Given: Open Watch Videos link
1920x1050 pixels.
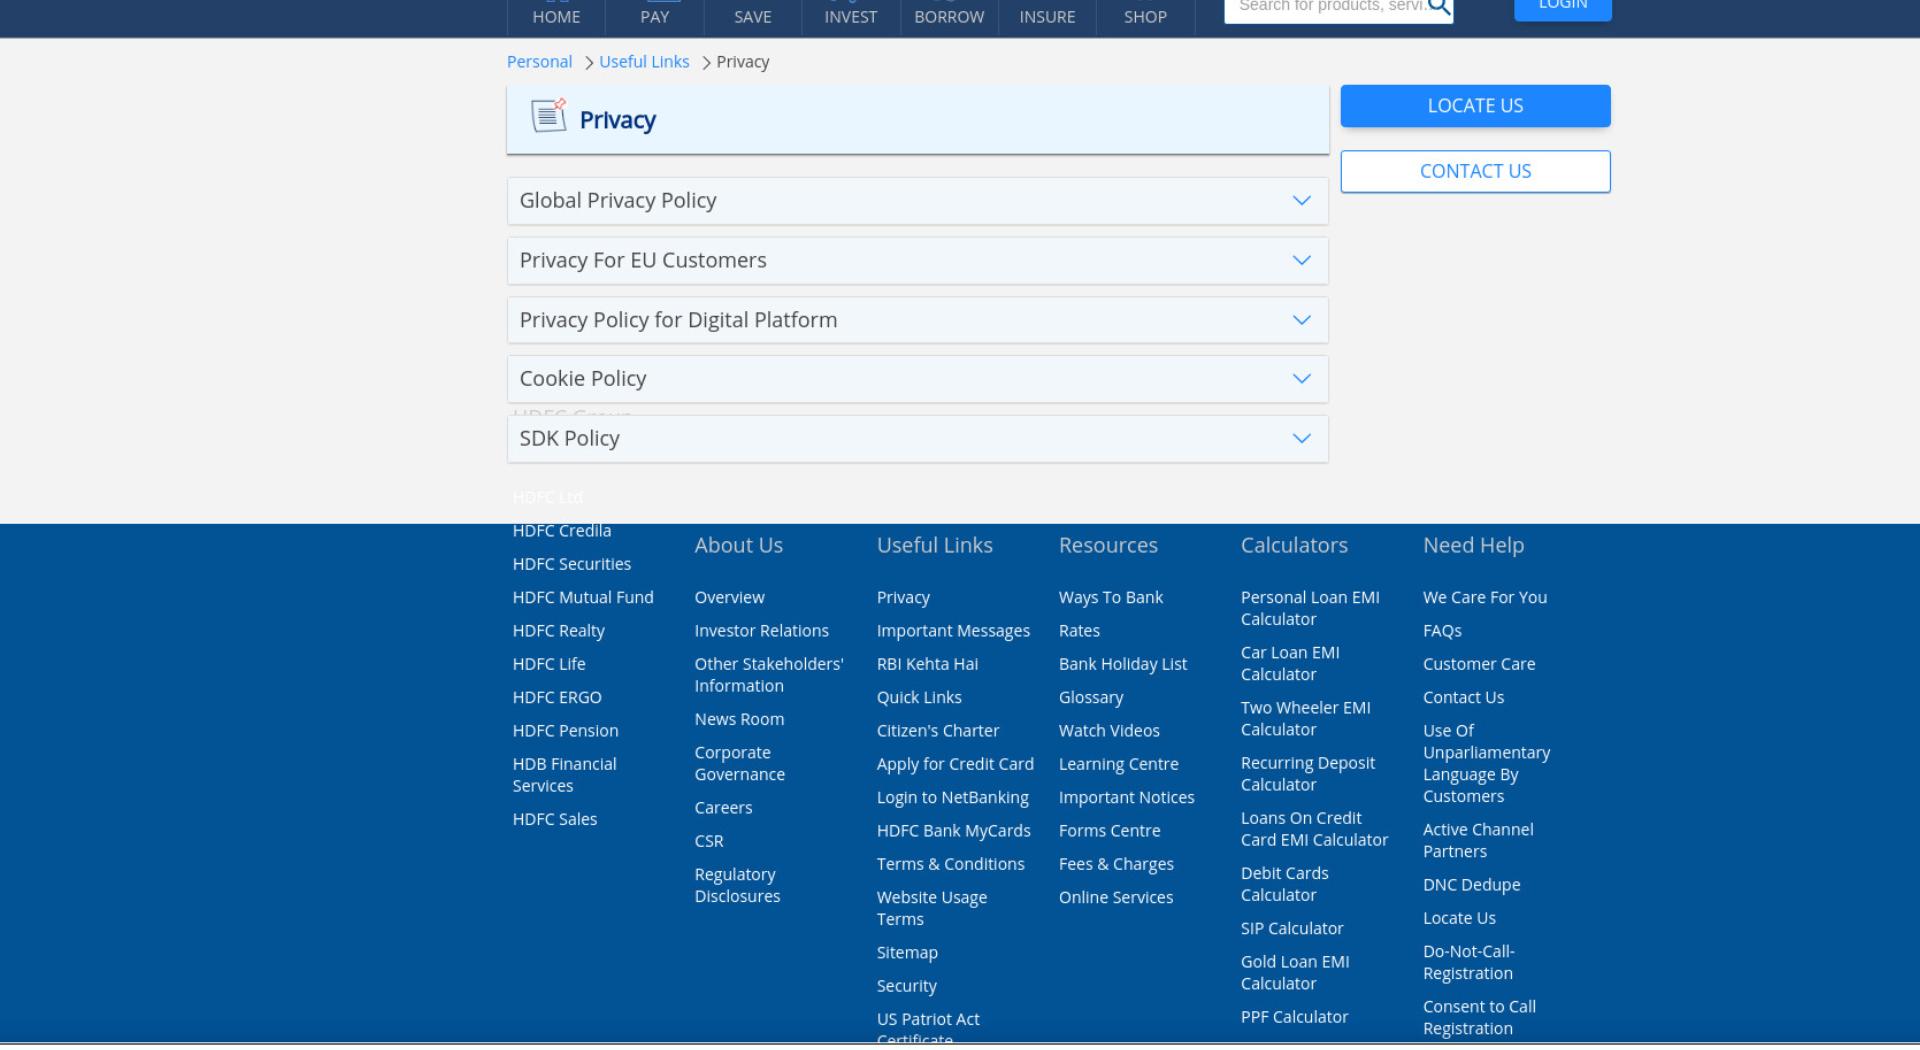Looking at the screenshot, I should (1109, 731).
